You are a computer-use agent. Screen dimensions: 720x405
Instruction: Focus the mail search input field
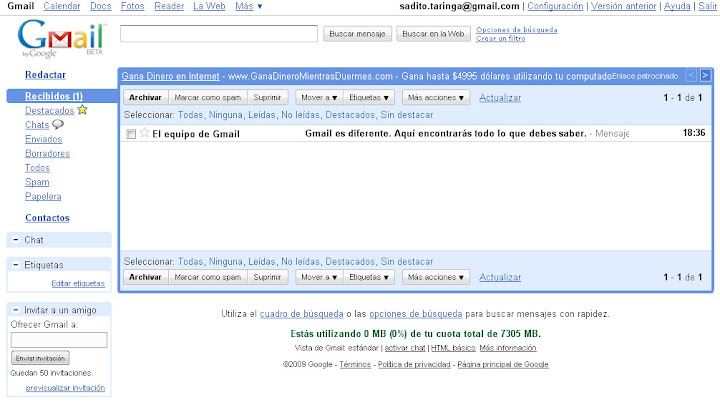click(x=219, y=34)
